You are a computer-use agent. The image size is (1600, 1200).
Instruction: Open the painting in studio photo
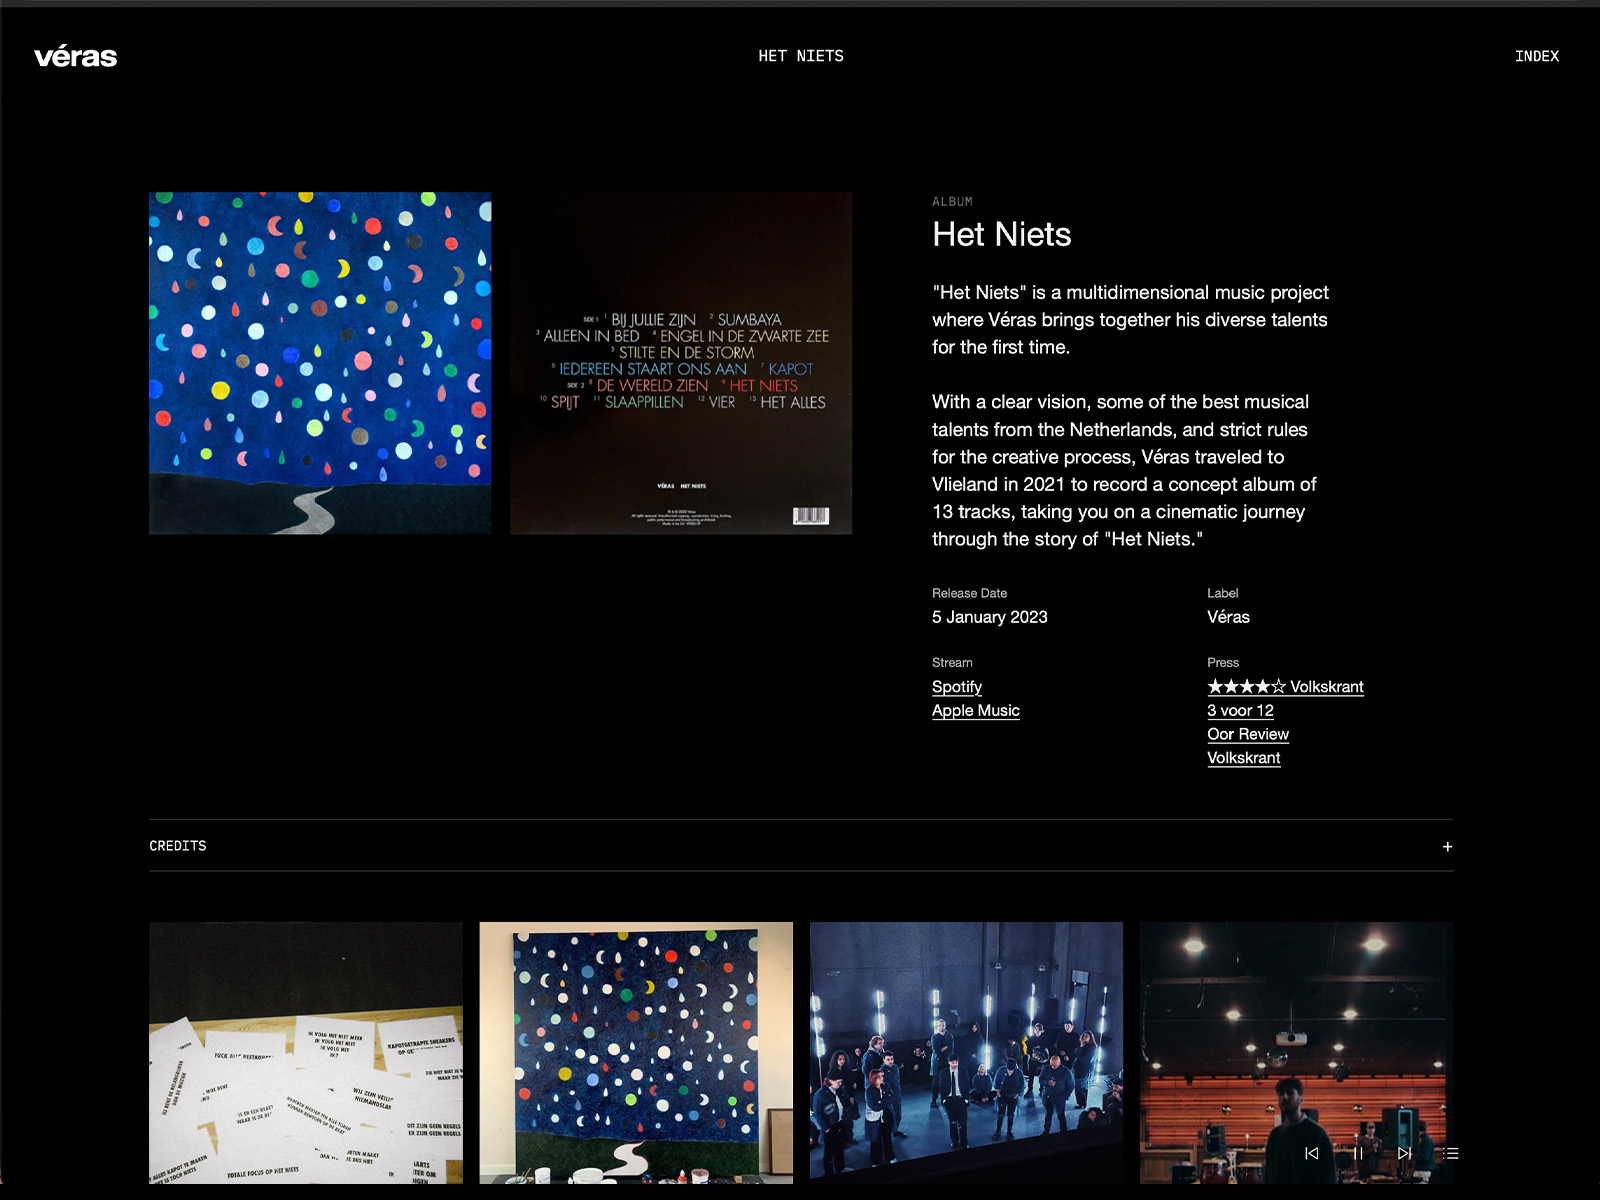click(x=636, y=1053)
